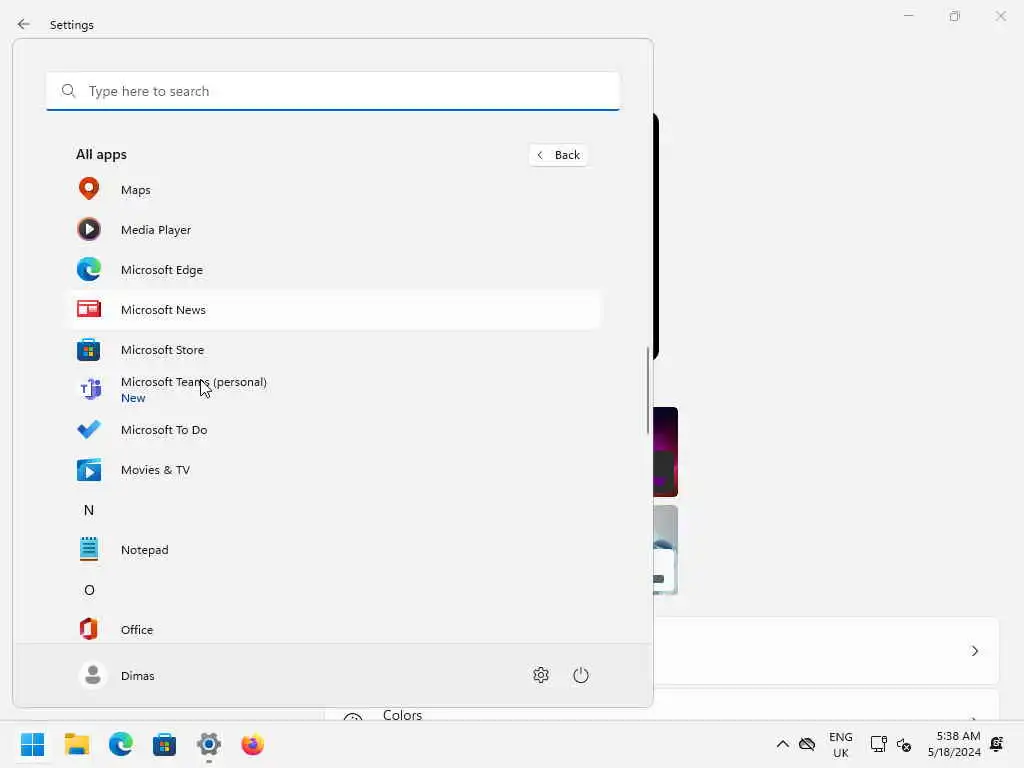
Task: Open Settings gear in Start menu
Action: [541, 675]
